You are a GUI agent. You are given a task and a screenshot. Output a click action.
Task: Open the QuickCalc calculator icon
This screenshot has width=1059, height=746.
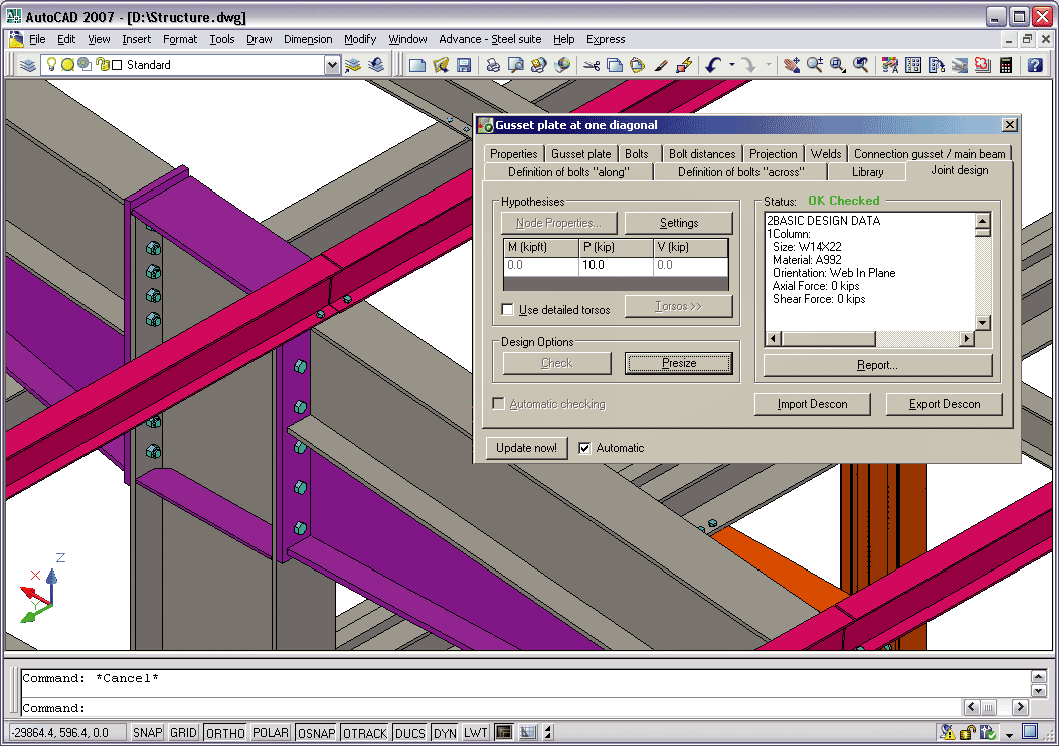[x=1005, y=65]
